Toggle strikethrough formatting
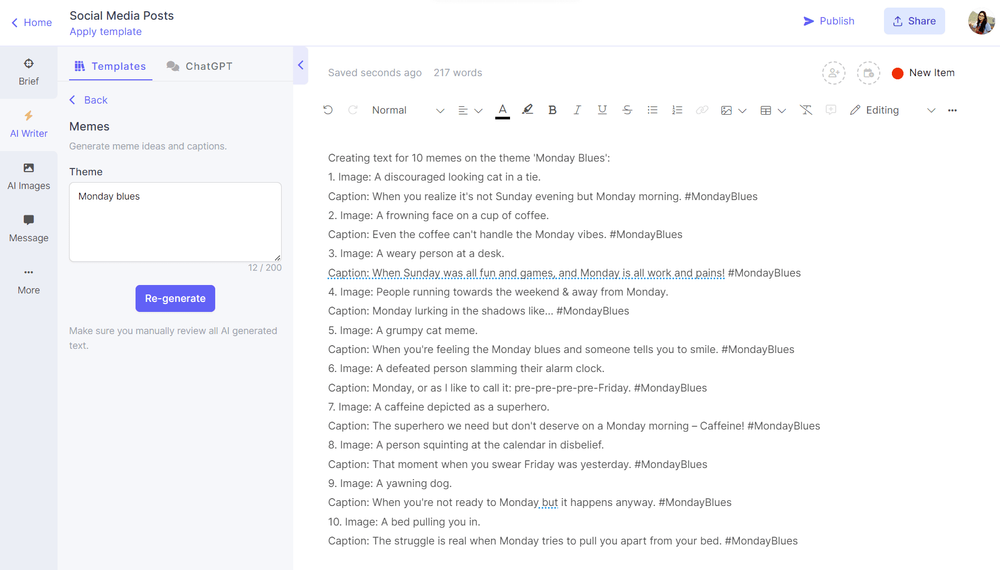Screen dimensions: 1000x570 [x=627, y=110]
